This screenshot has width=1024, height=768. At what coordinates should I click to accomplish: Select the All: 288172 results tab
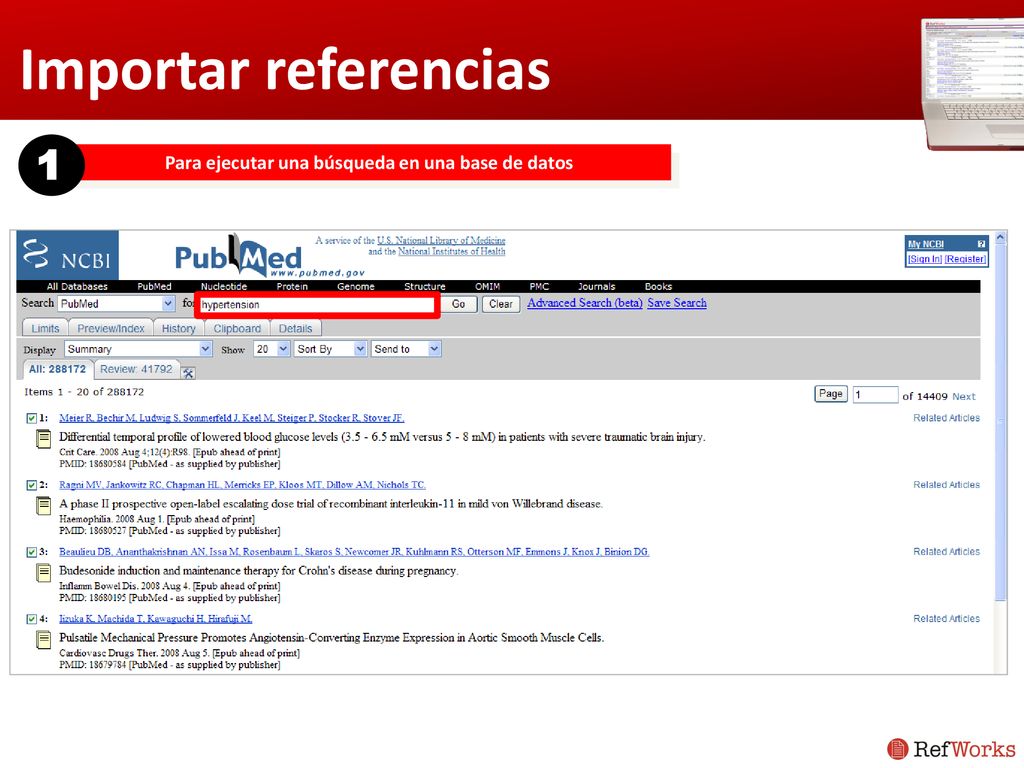(57, 370)
